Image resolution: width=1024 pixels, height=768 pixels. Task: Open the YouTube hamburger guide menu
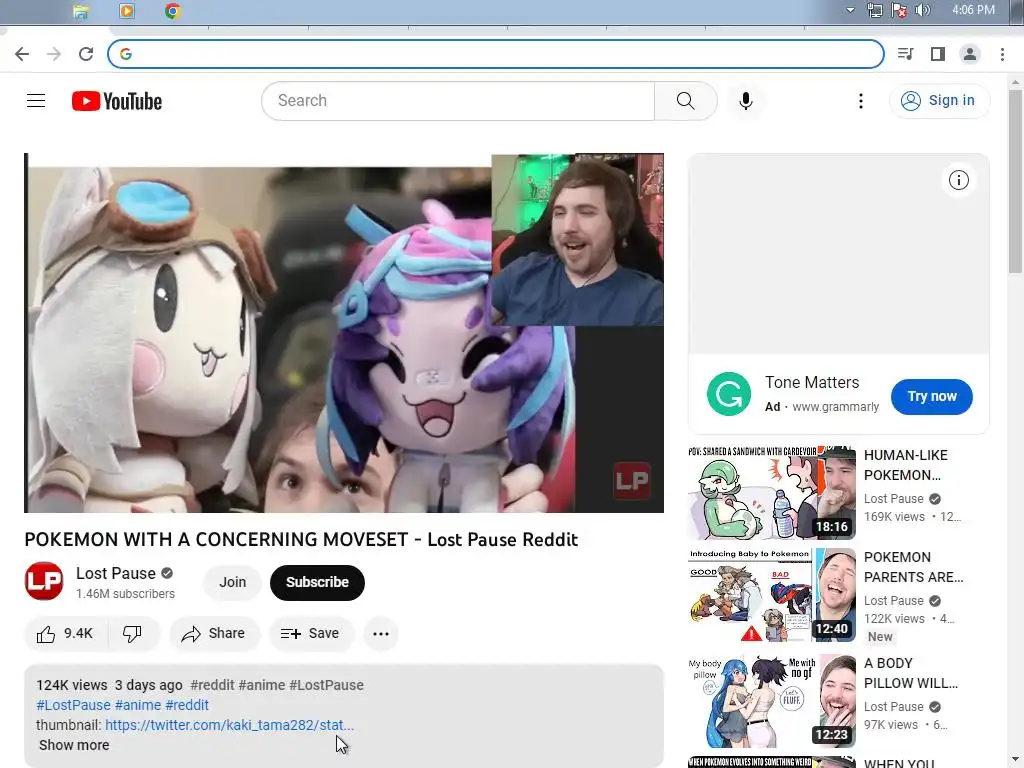(36, 101)
